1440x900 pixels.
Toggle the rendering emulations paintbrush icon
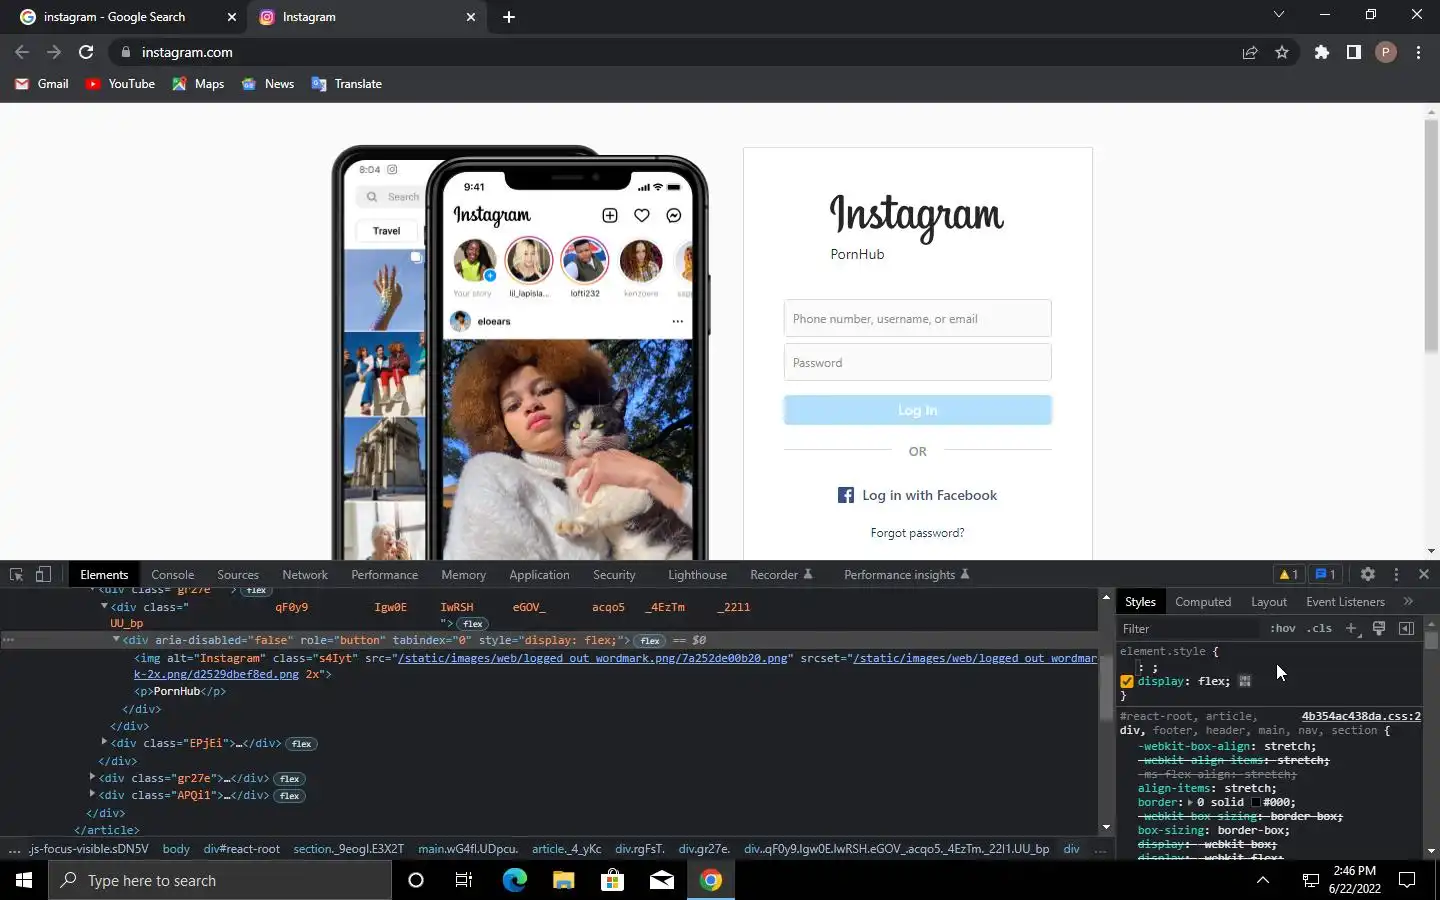1378,628
